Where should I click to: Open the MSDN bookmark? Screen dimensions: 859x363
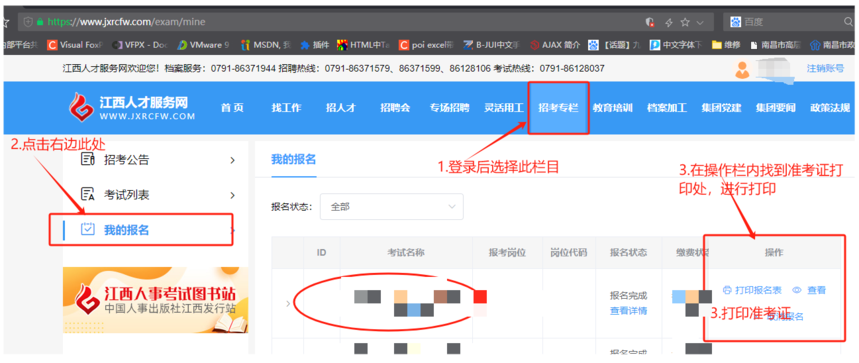click(266, 45)
